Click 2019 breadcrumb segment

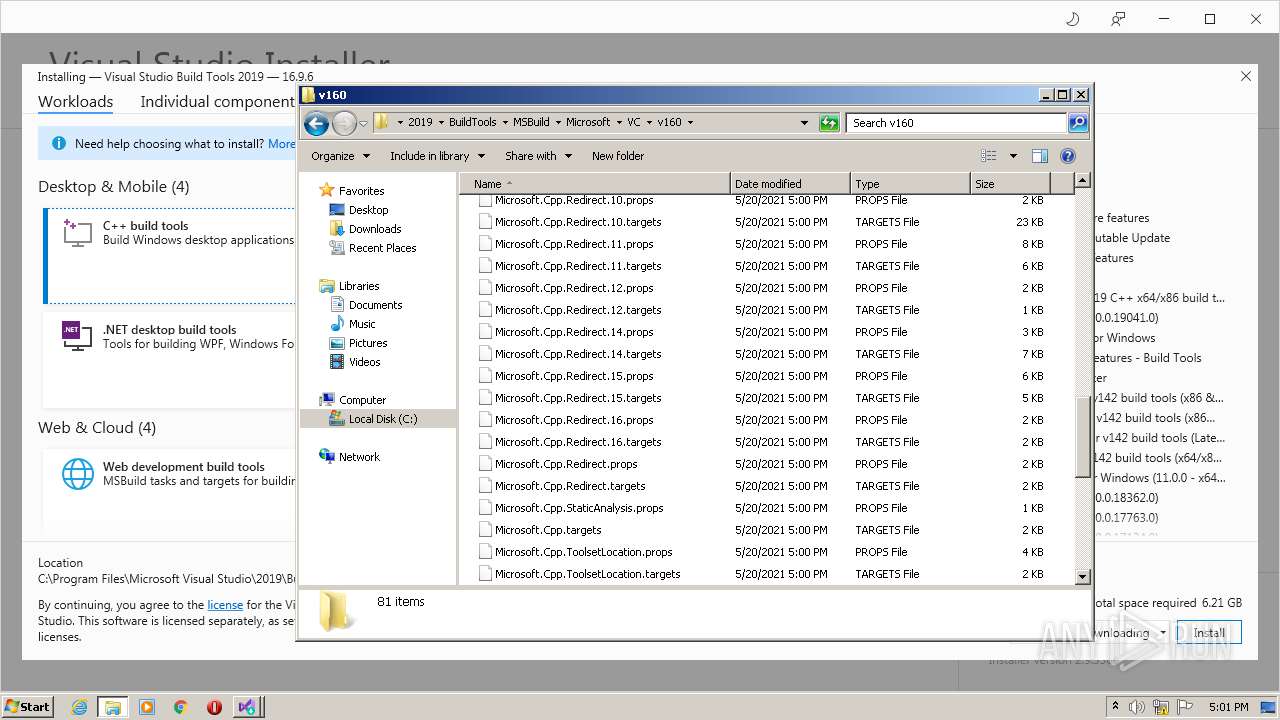[x=420, y=122]
